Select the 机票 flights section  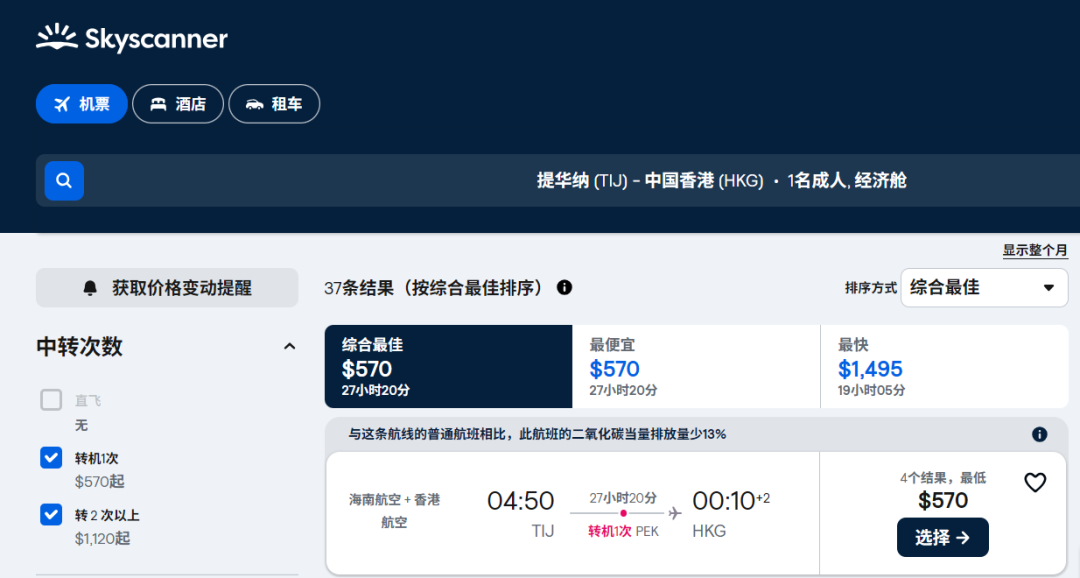click(82, 104)
